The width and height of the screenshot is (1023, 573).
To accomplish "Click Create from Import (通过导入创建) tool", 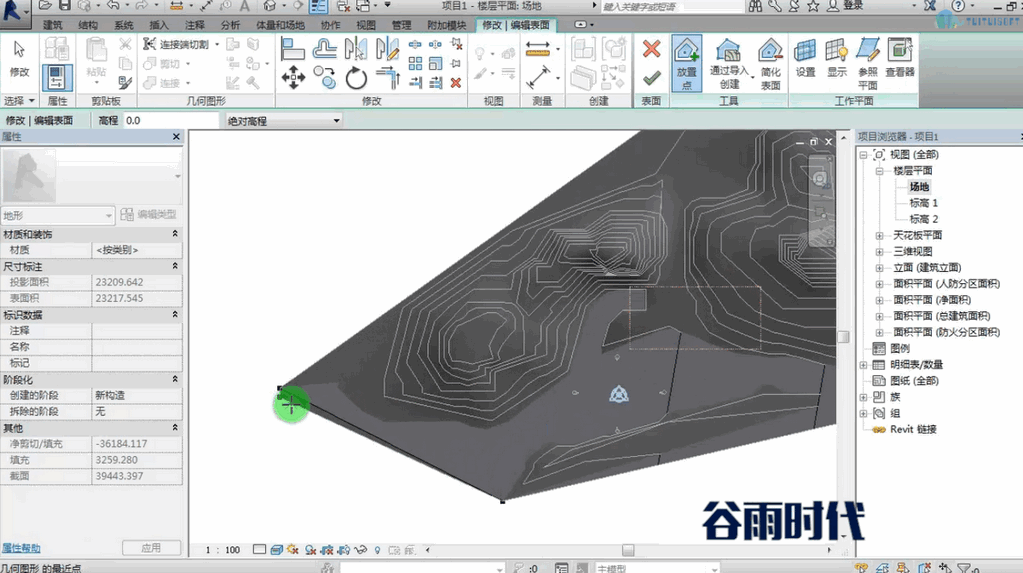I will coord(728,63).
